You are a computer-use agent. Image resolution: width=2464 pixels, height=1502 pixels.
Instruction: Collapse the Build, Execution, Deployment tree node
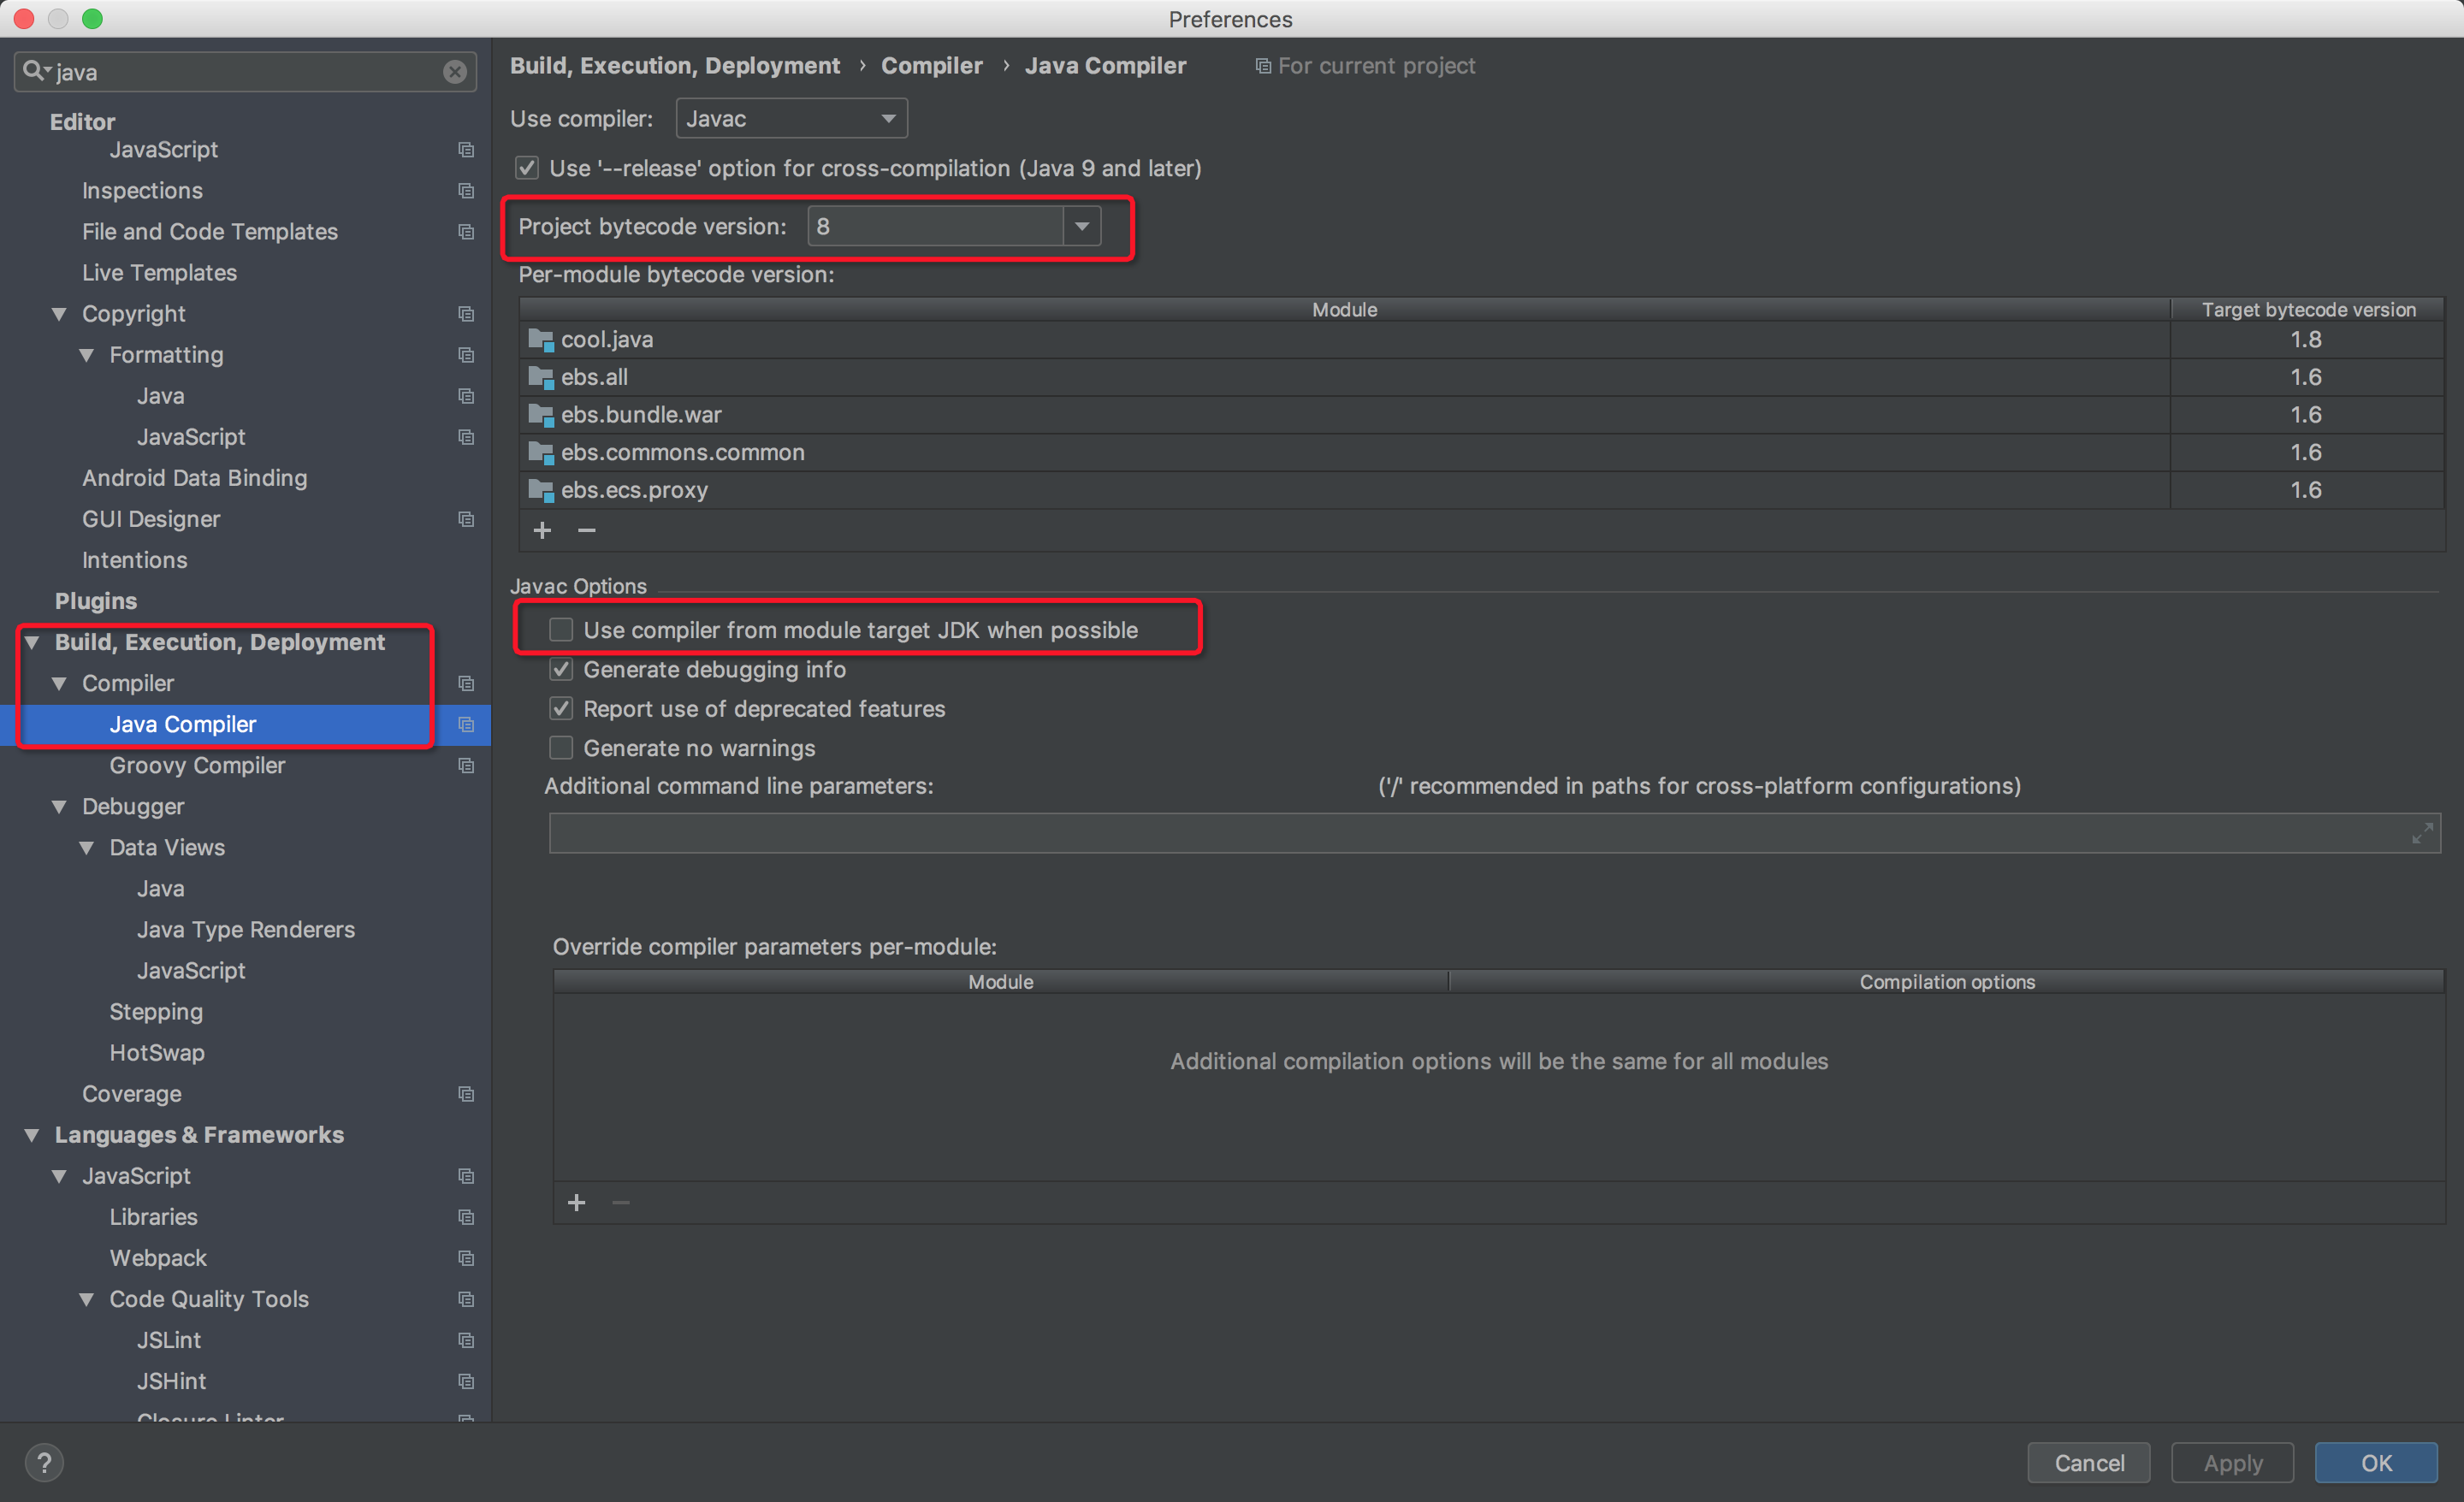point(31,642)
